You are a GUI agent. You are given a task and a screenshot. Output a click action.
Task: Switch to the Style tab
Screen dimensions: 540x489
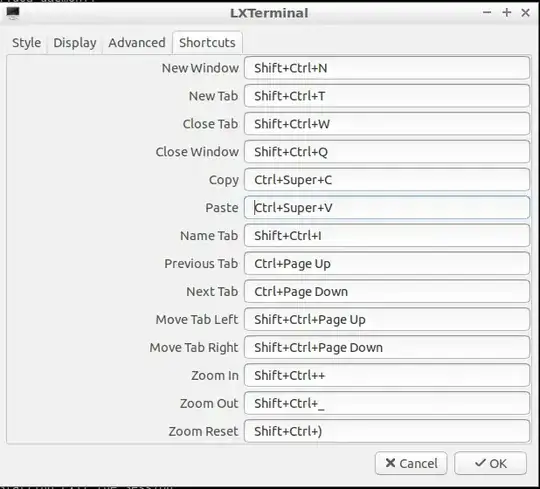click(x=27, y=43)
